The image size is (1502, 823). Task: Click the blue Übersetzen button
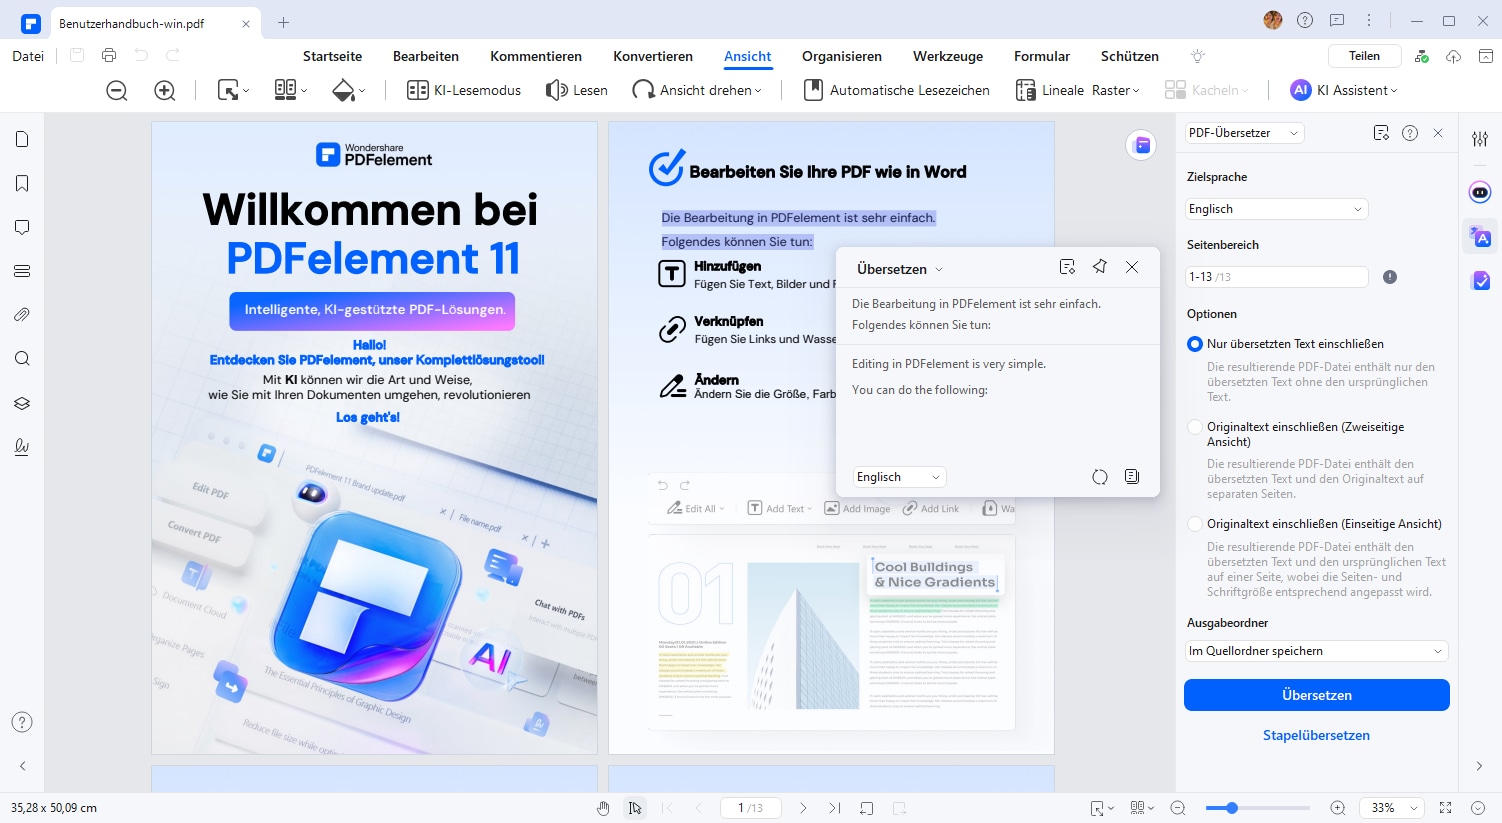click(1316, 695)
